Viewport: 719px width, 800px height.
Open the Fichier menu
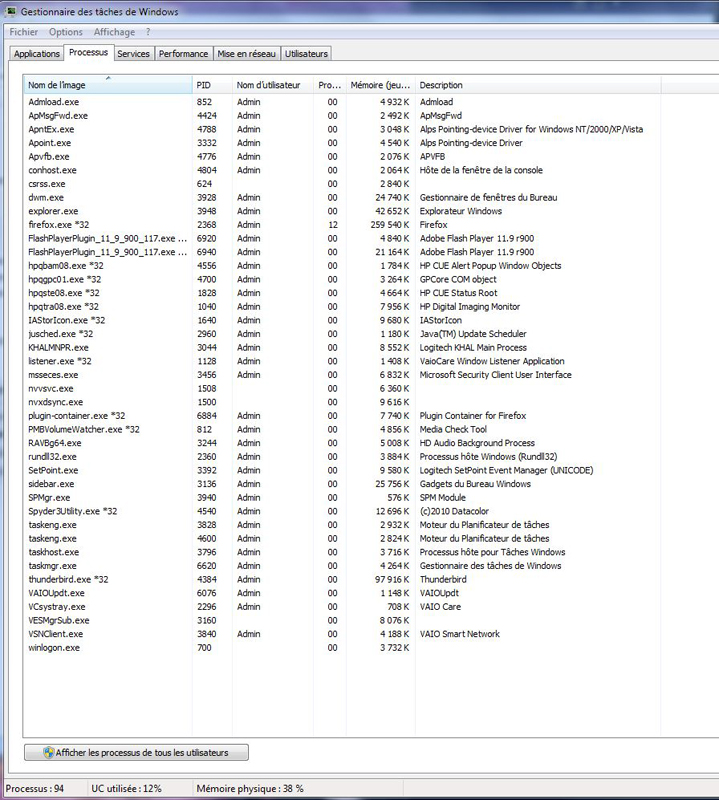23,32
